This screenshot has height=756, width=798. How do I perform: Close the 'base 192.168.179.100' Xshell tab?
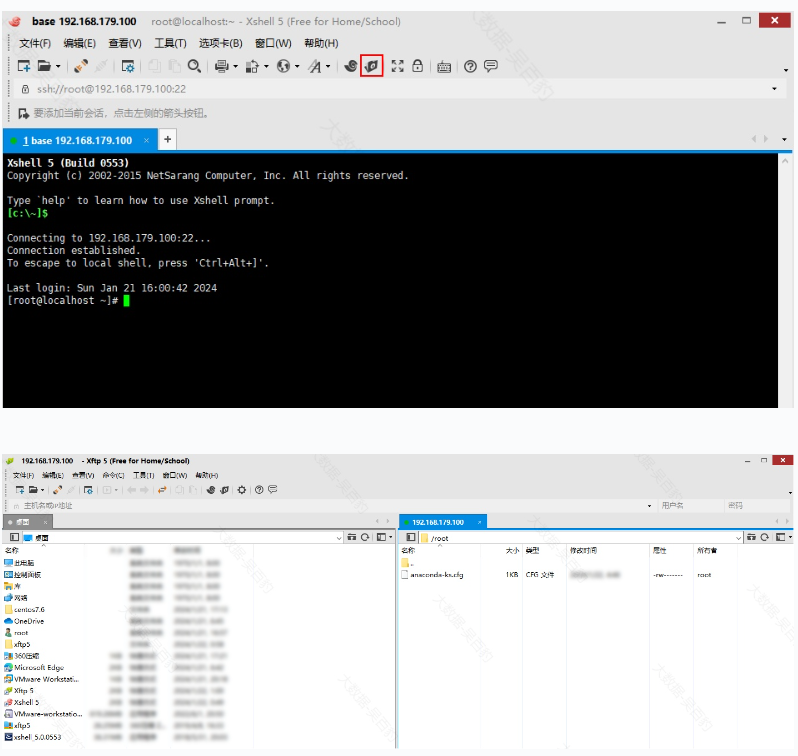147,141
